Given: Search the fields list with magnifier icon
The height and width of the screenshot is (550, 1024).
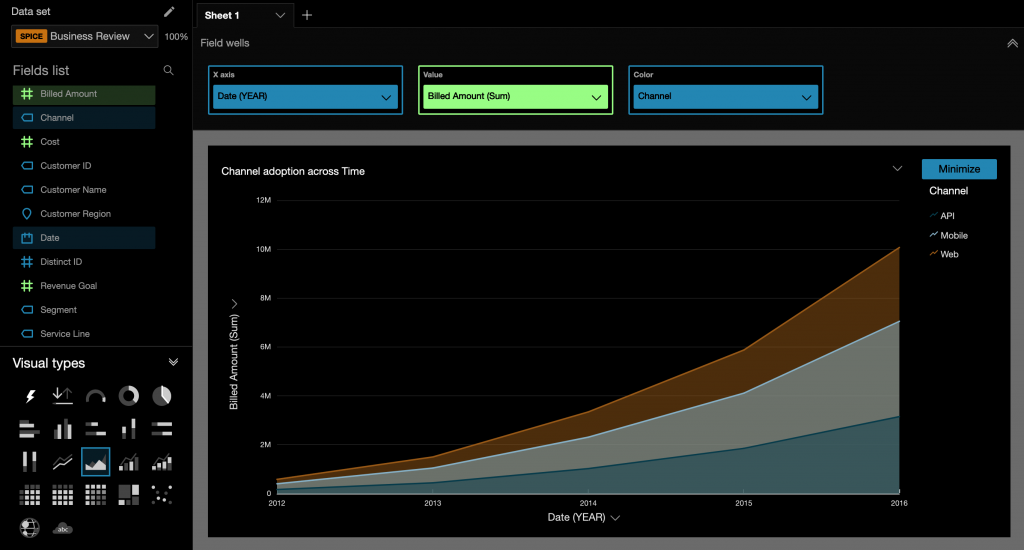Looking at the screenshot, I should 168,71.
